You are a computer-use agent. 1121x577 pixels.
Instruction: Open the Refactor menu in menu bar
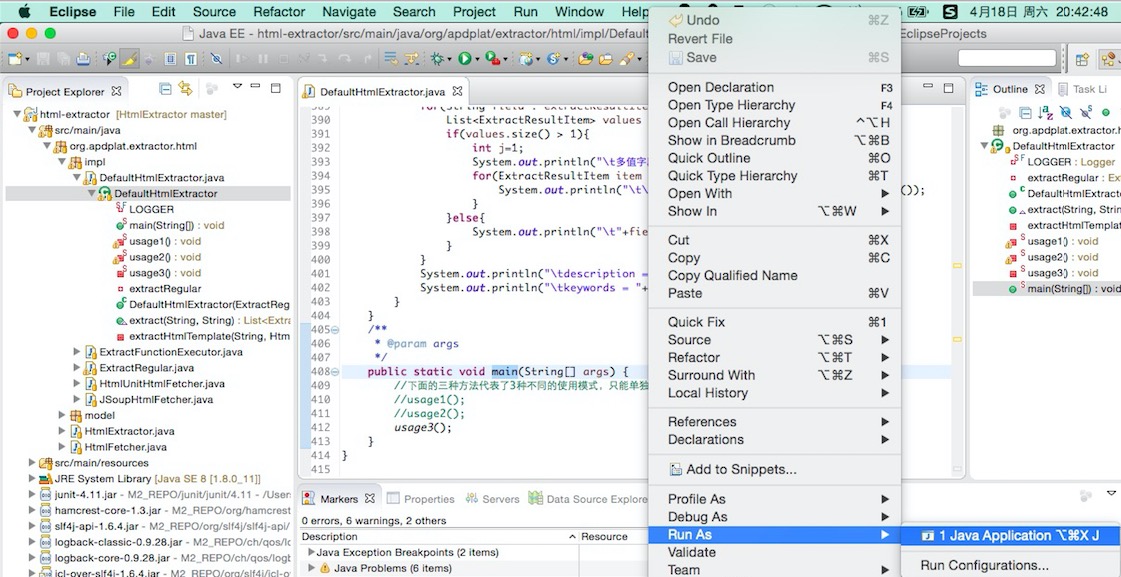280,11
